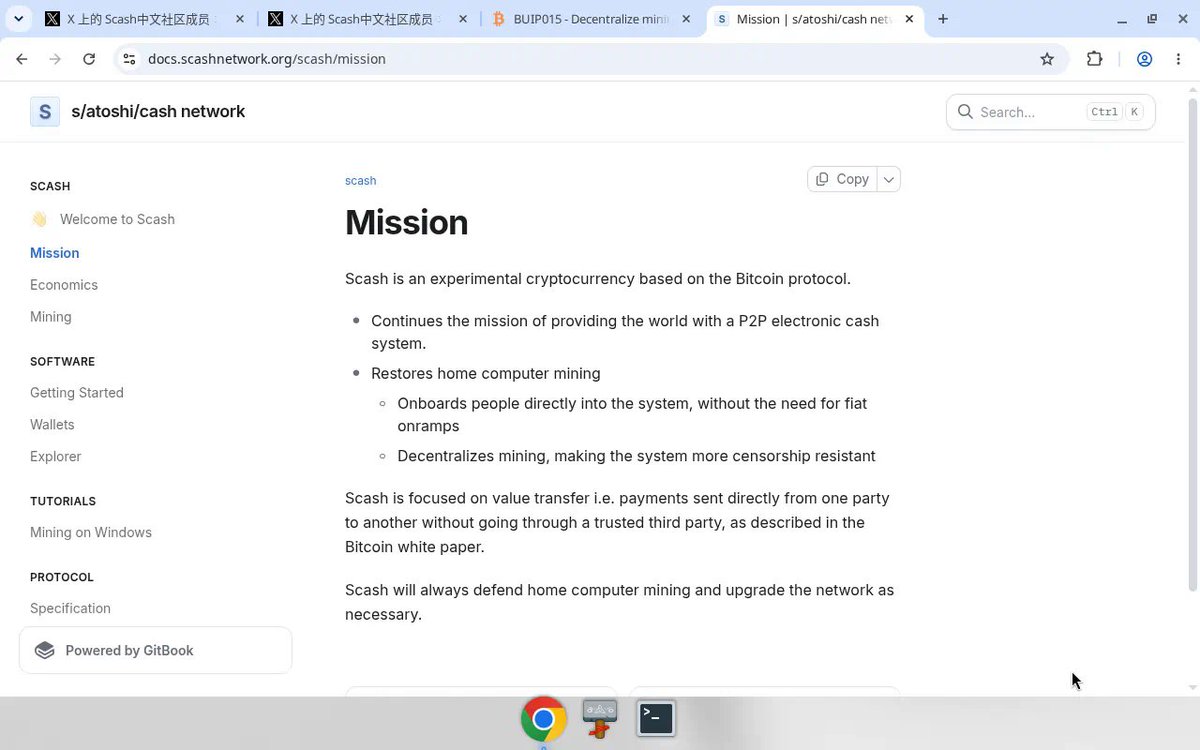
Task: Open Chrome three-dot menu
Action: click(x=1177, y=59)
